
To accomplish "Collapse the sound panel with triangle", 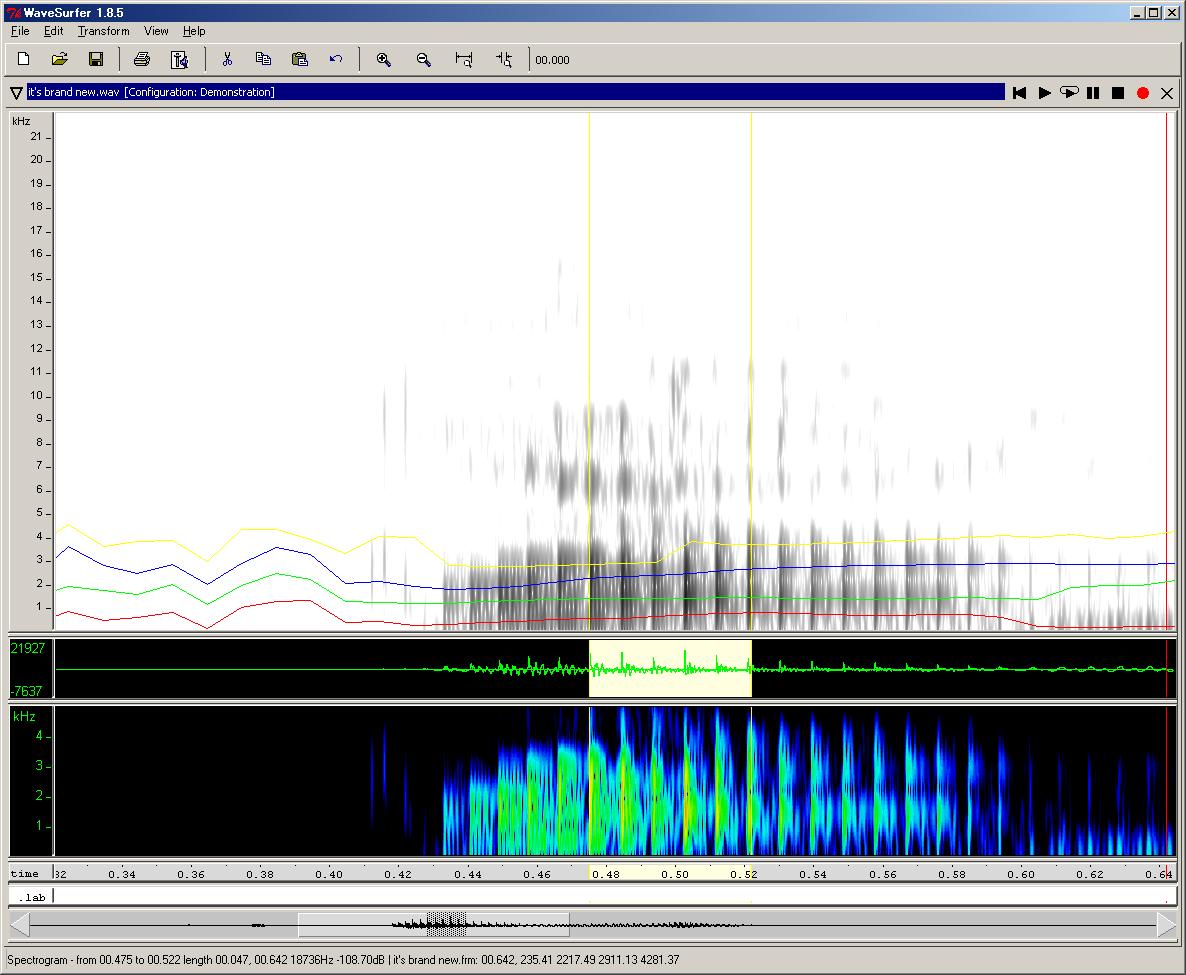I will (x=16, y=93).
